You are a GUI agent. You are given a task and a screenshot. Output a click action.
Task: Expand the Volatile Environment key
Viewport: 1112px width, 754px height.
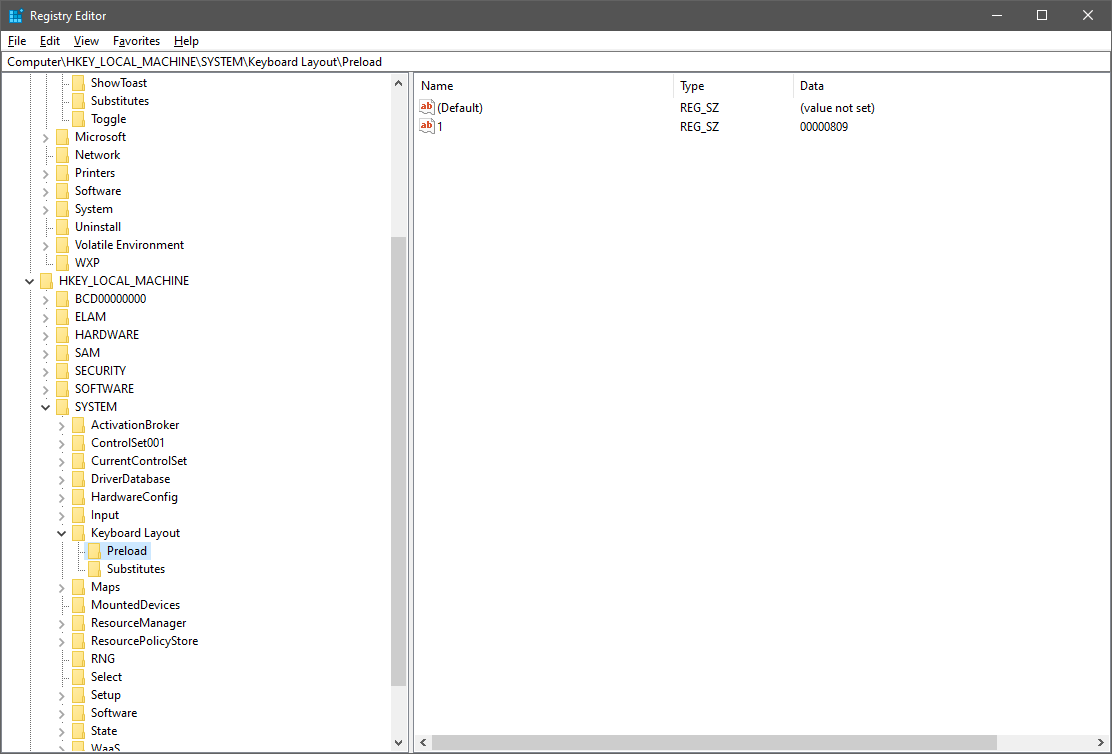[x=45, y=245]
